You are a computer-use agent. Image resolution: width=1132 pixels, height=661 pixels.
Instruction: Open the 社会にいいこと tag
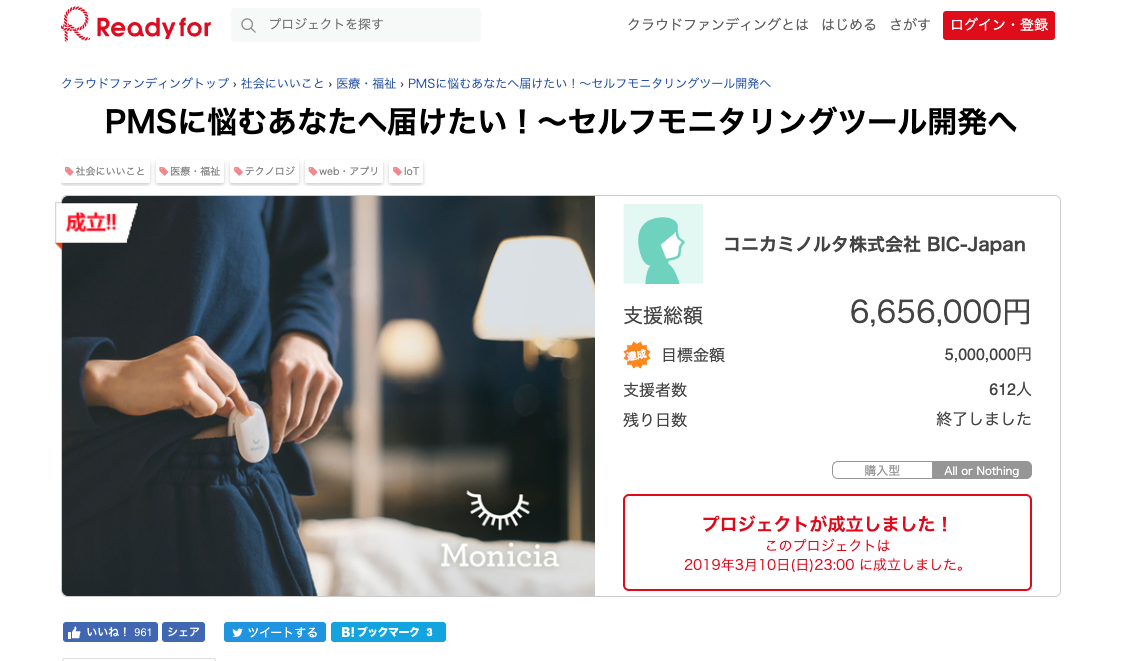pyautogui.click(x=105, y=171)
